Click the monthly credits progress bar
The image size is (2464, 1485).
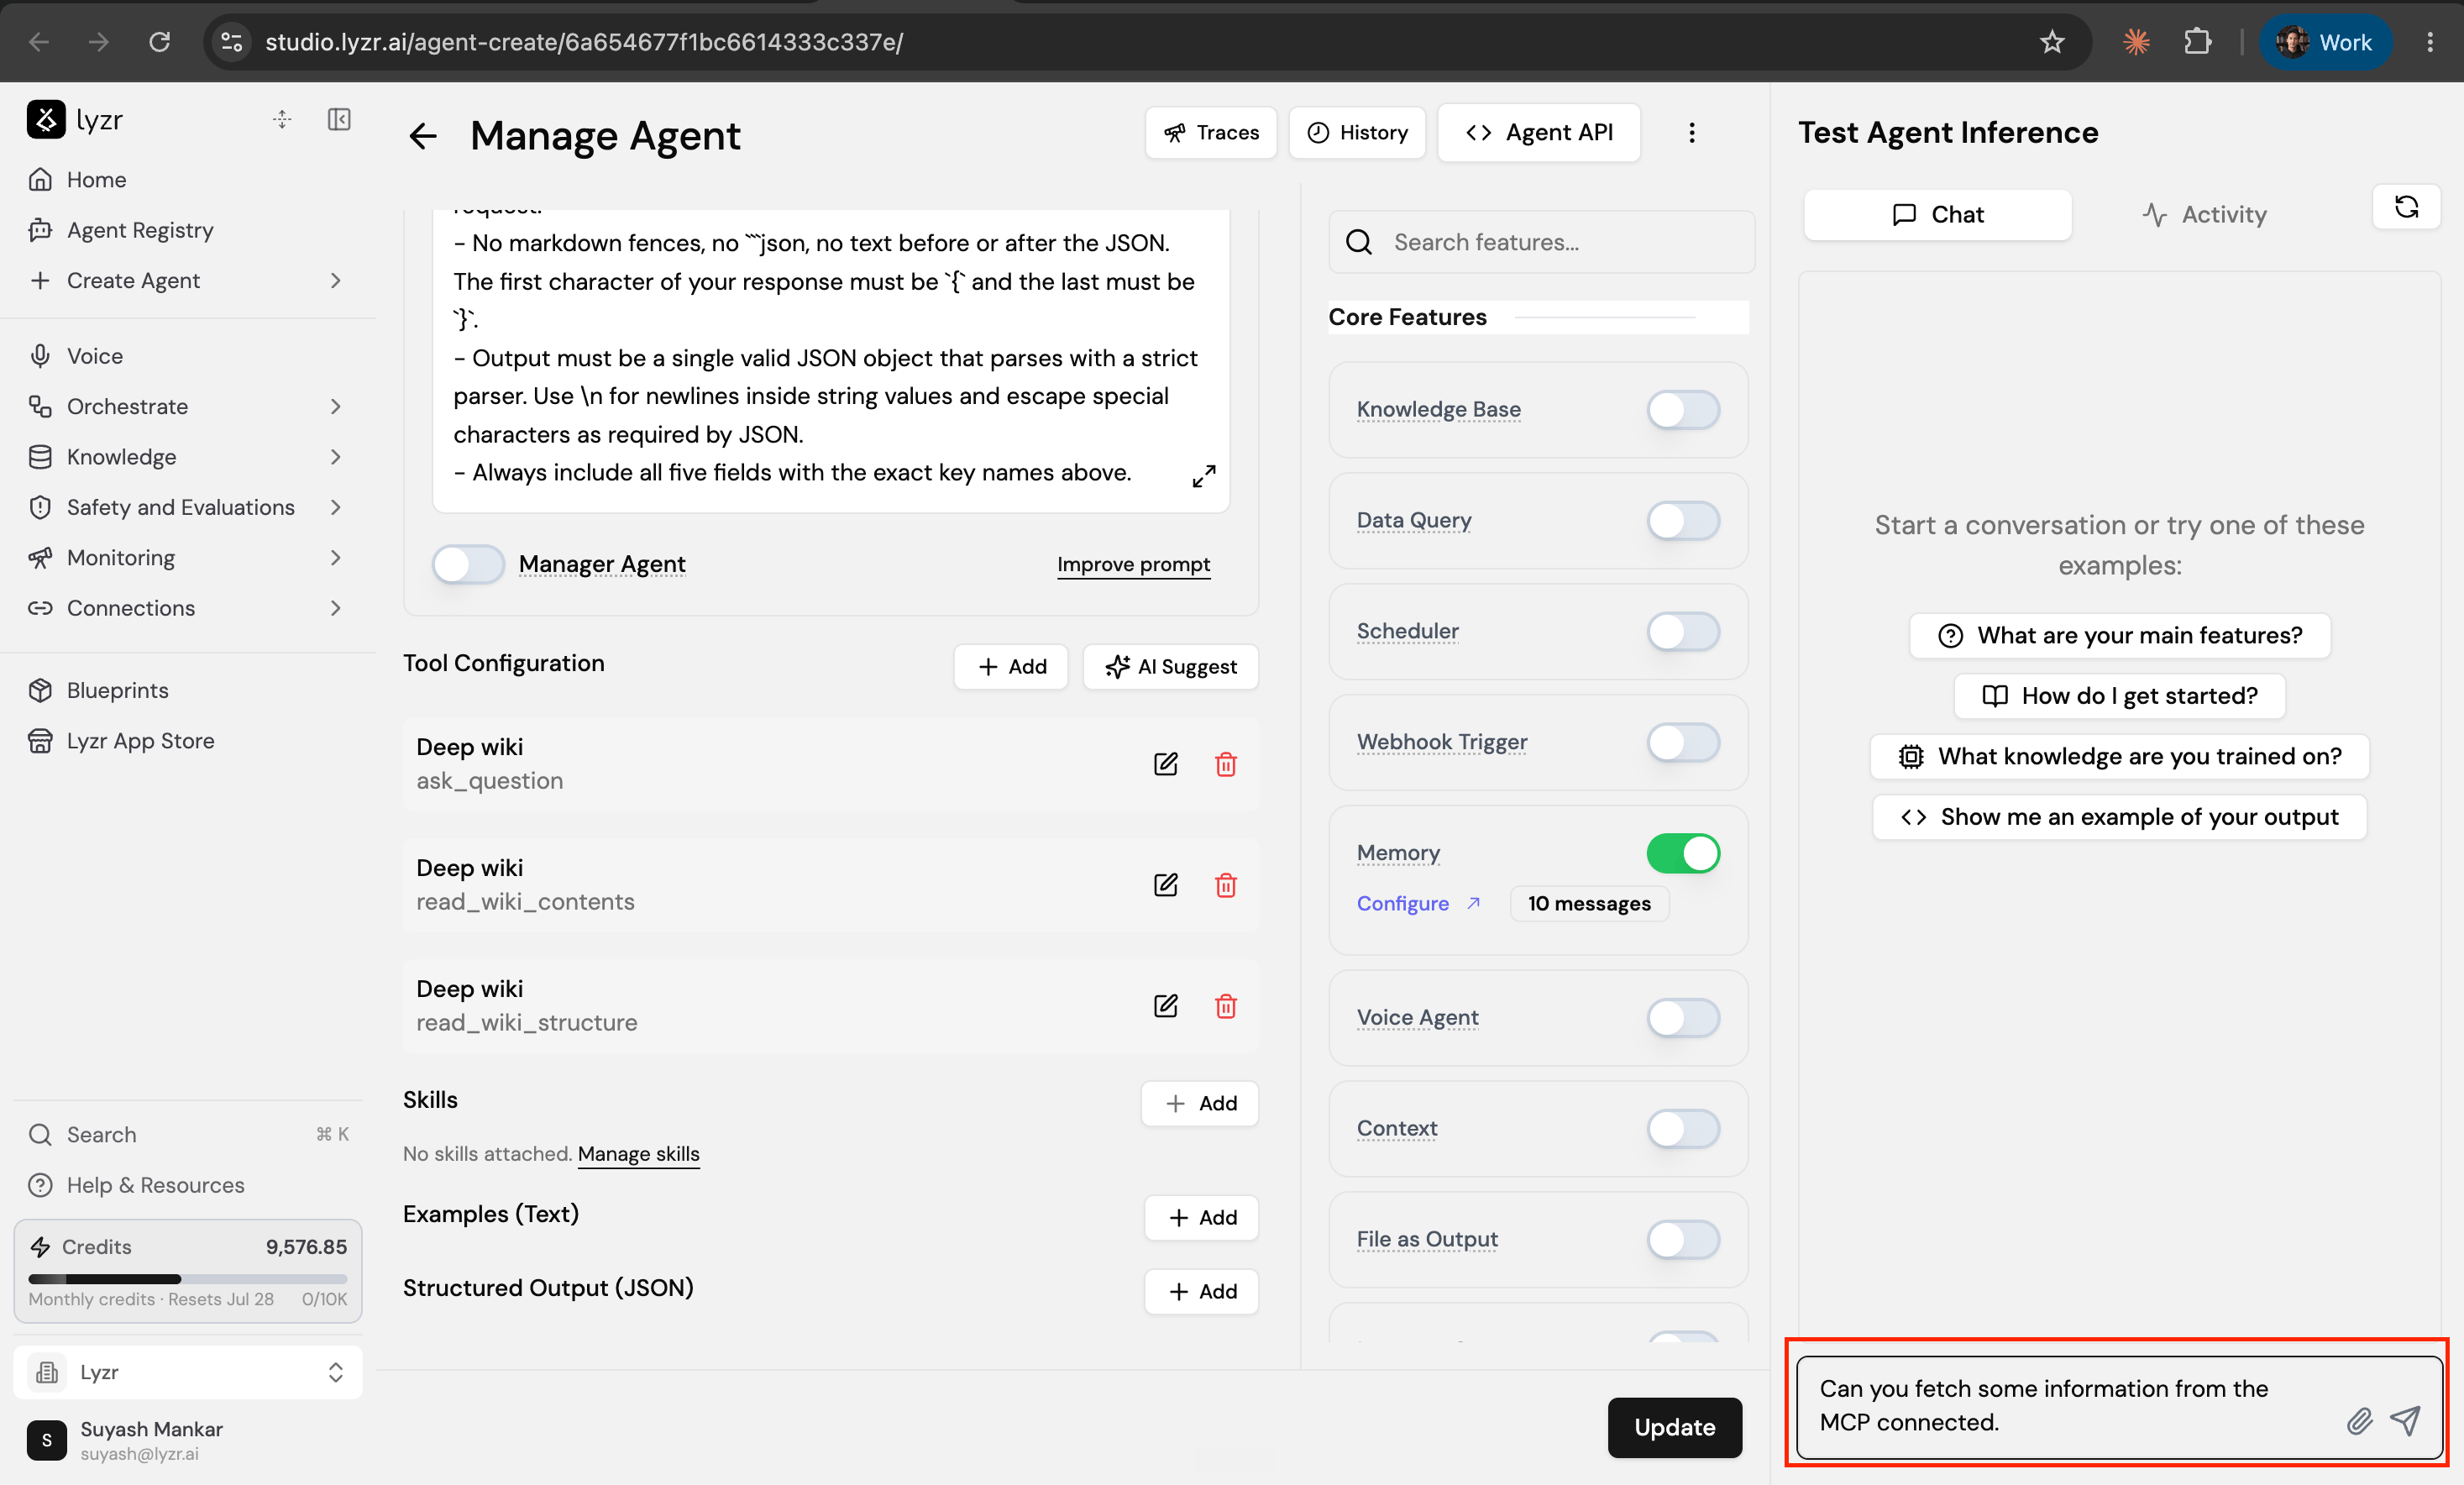[x=188, y=1279]
